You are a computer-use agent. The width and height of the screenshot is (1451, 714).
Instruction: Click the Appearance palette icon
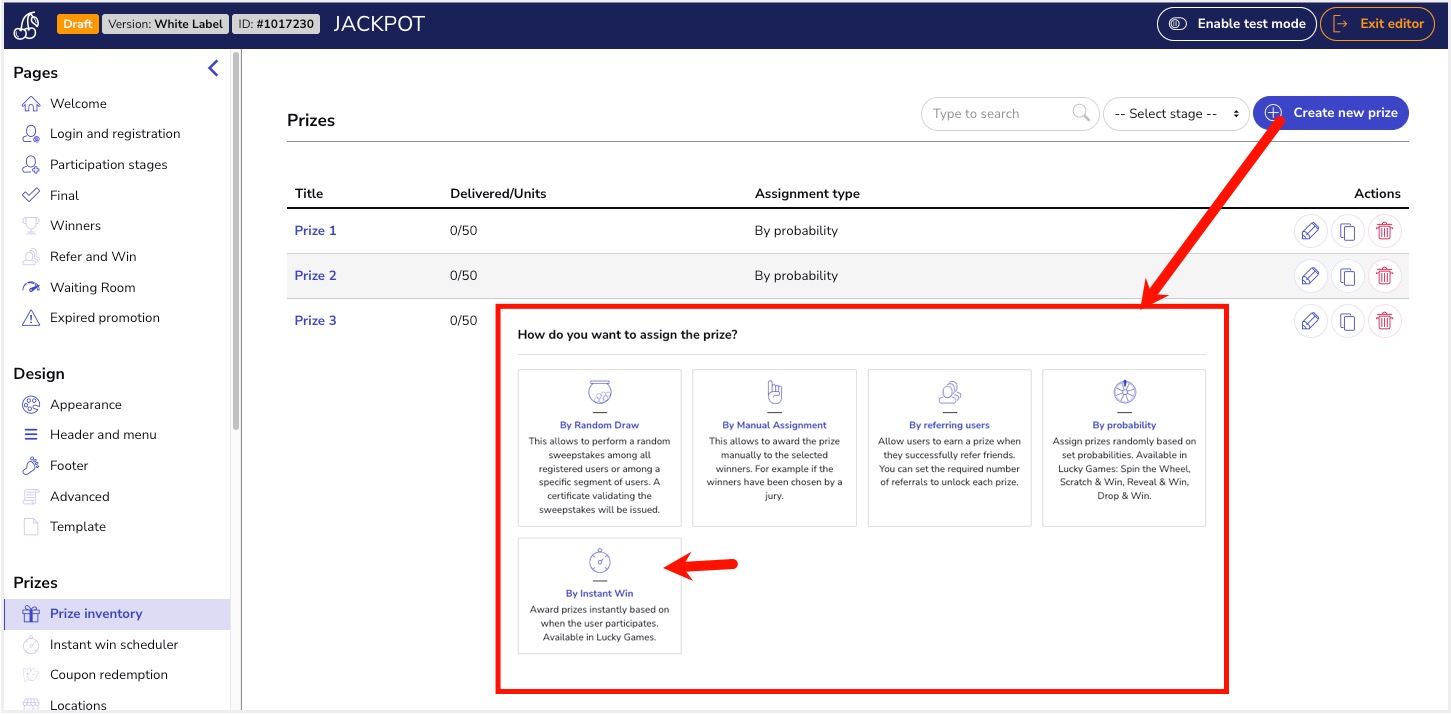pos(30,405)
